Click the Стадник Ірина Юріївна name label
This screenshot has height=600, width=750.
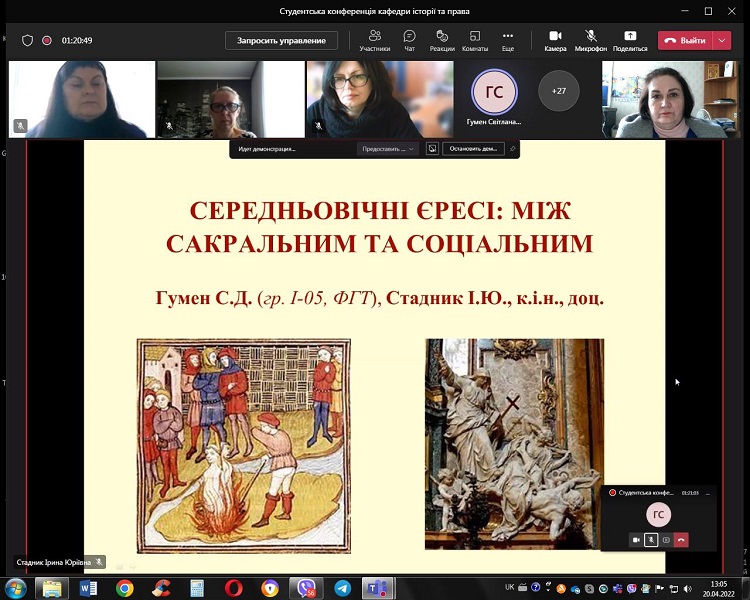[x=54, y=562]
